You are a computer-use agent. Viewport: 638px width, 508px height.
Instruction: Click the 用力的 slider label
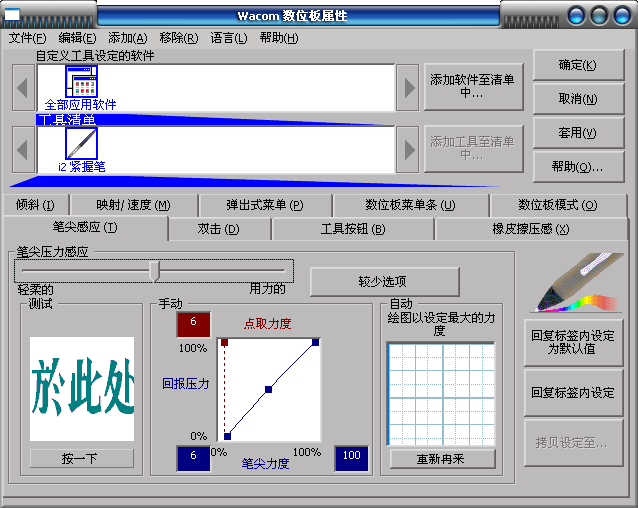[x=267, y=289]
